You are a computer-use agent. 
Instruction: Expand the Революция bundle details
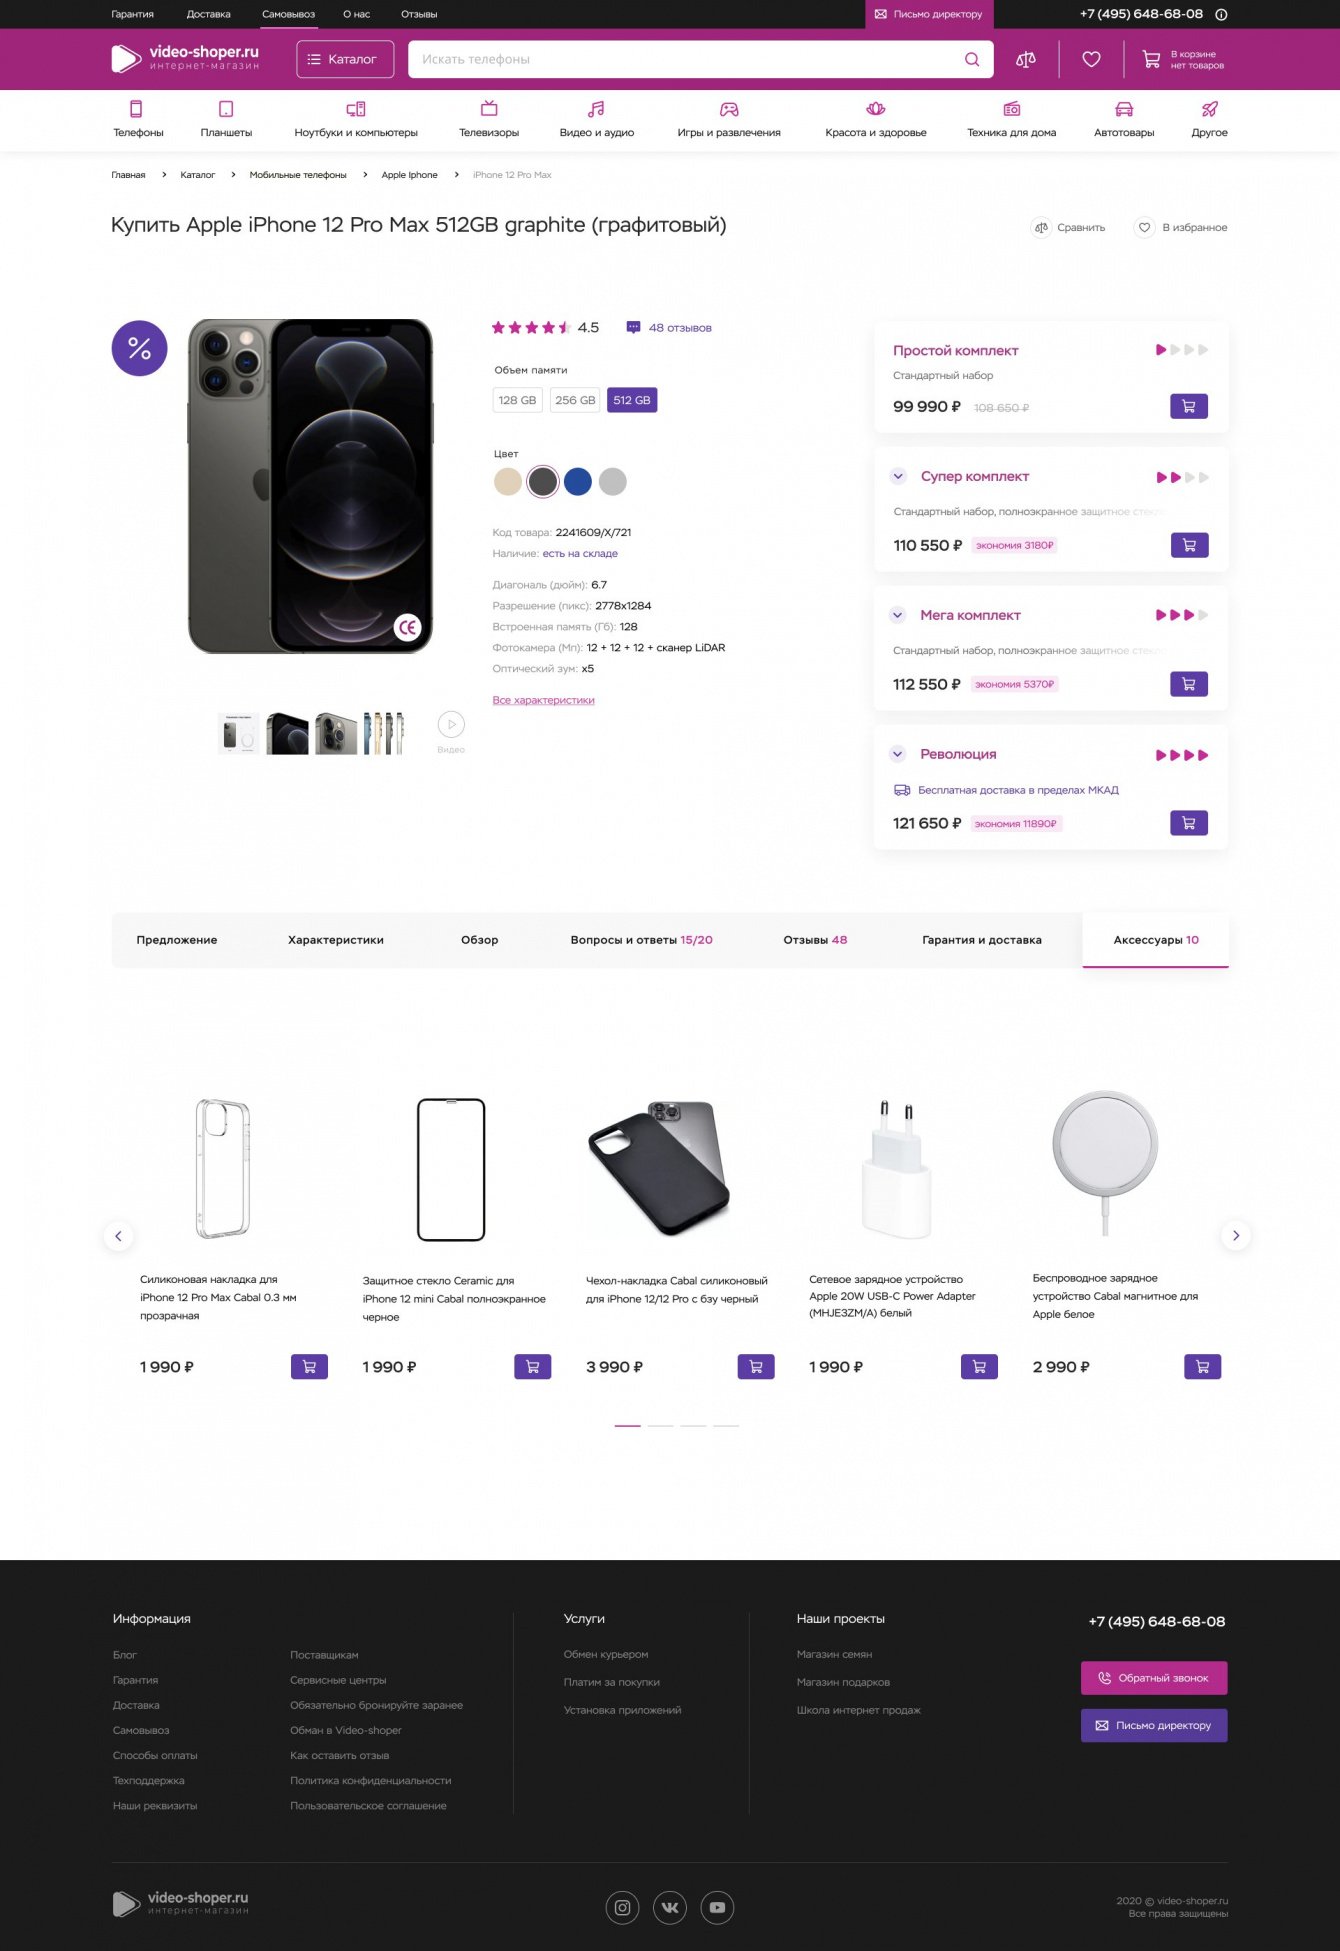coord(898,754)
